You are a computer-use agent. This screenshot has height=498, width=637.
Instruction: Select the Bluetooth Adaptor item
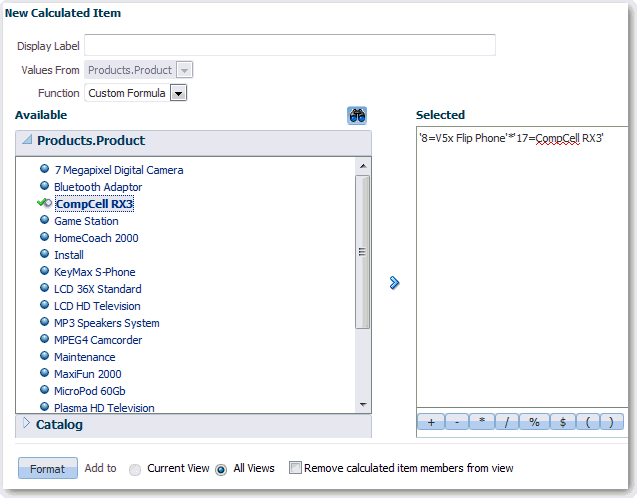(x=98, y=187)
